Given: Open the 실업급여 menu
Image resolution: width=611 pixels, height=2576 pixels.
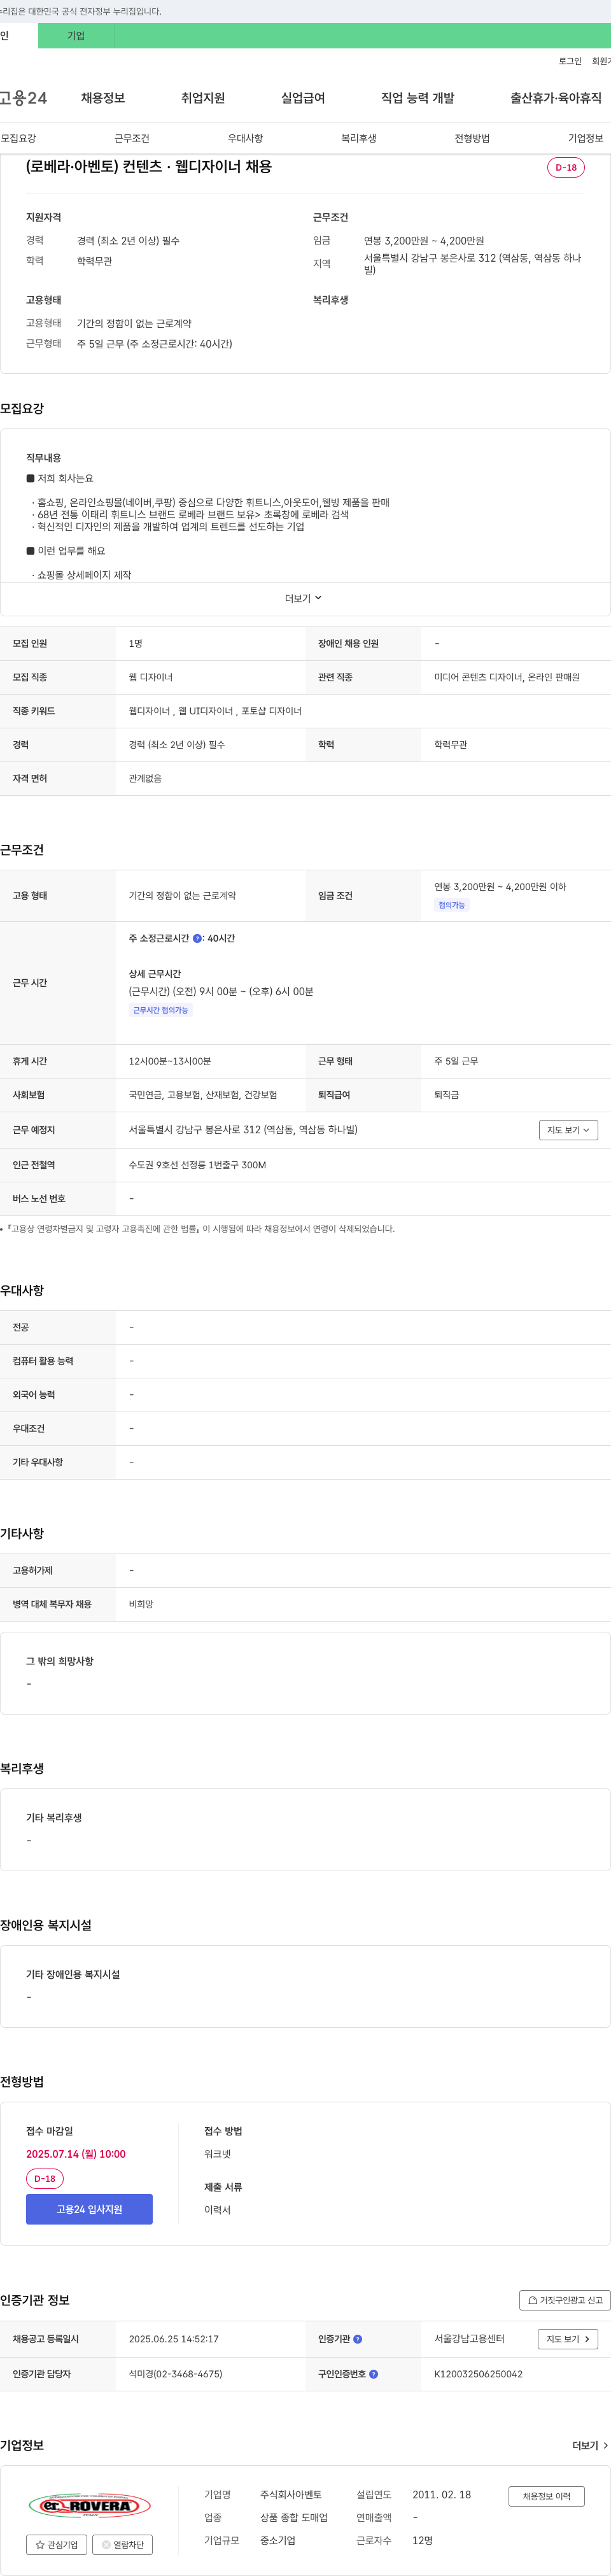Looking at the screenshot, I should pos(303,98).
